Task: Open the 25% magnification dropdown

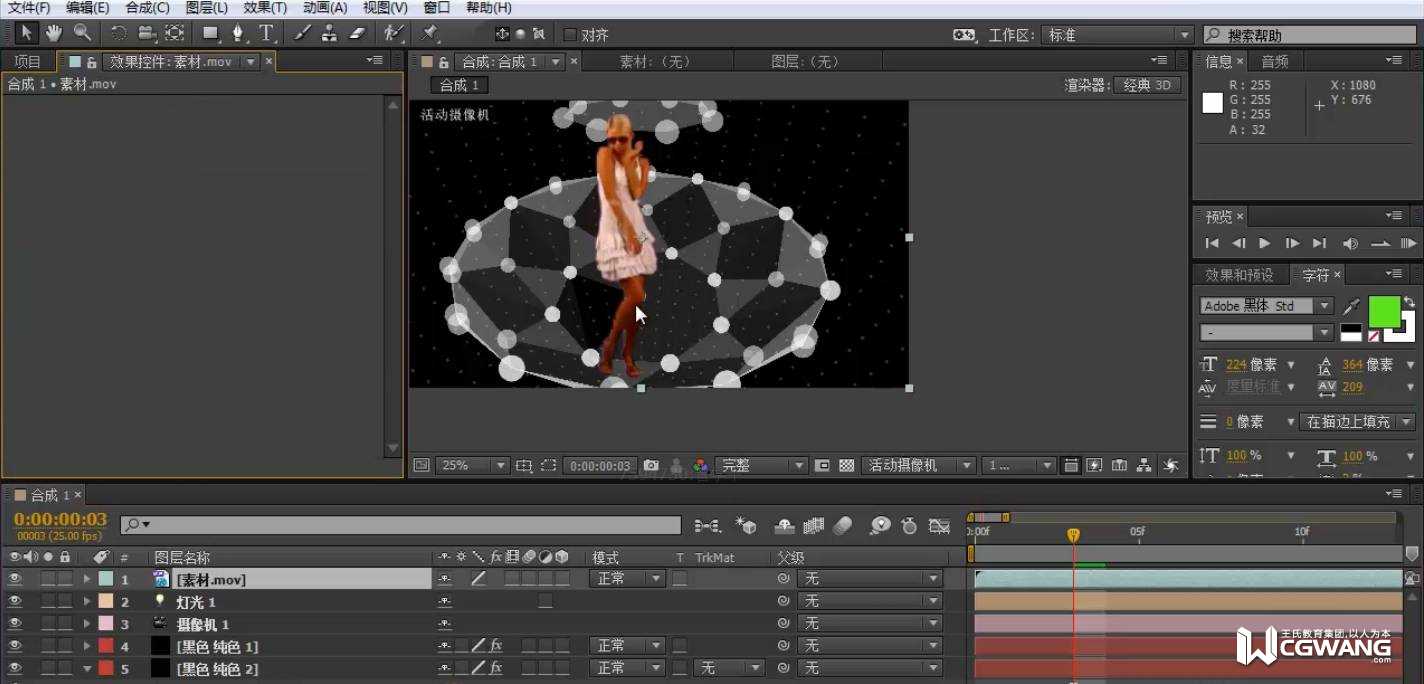Action: coord(473,466)
